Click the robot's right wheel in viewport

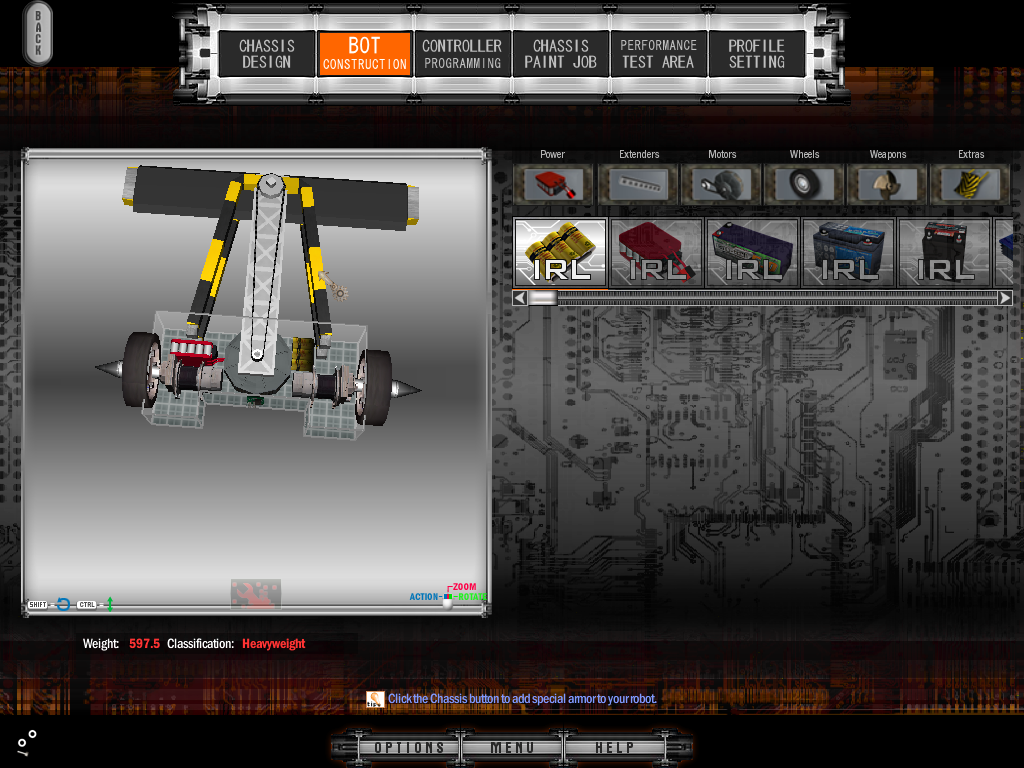[374, 387]
